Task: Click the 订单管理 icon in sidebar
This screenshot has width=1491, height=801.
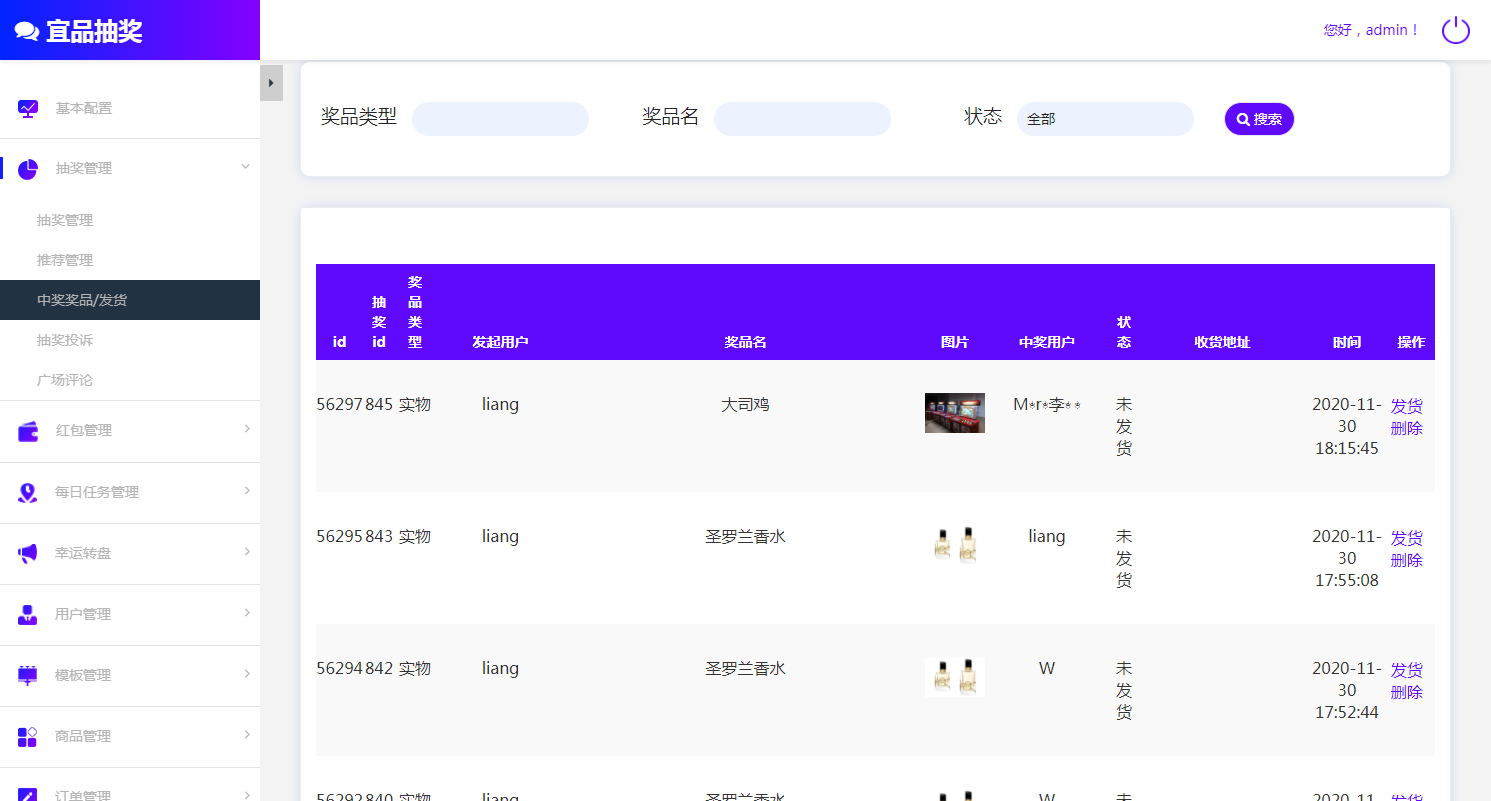Action: [28, 795]
